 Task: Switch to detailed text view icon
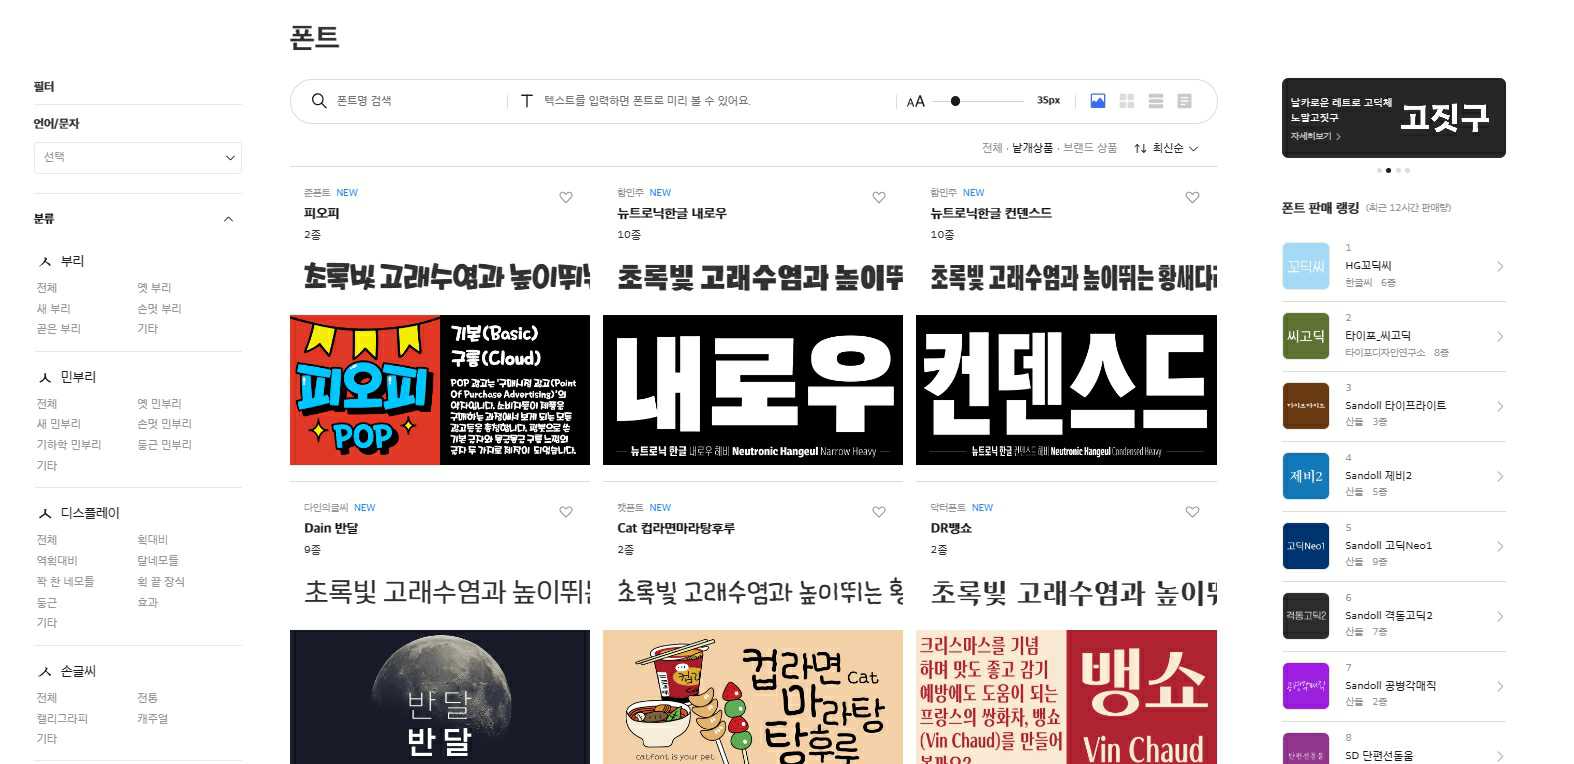1185,101
